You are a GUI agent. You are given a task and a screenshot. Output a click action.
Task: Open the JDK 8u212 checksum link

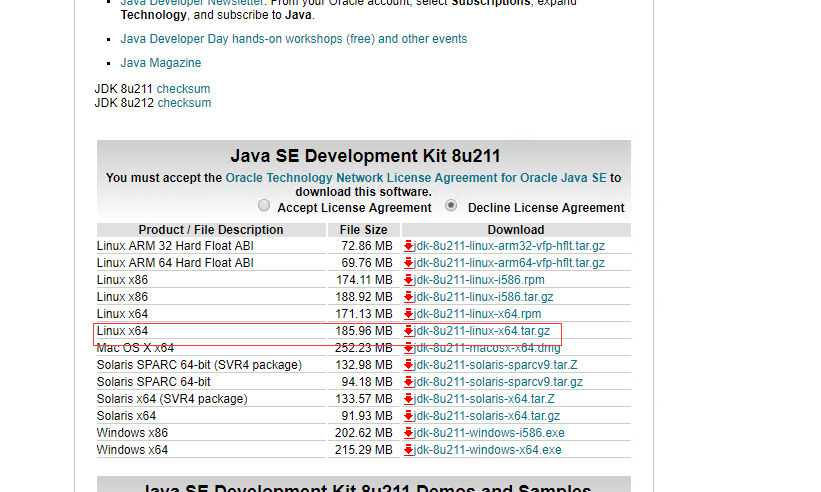(x=184, y=103)
